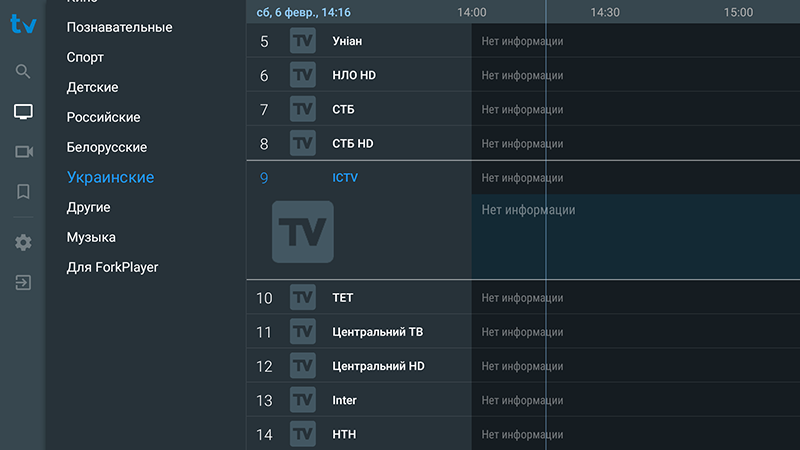The width and height of the screenshot is (800, 450).
Task: Open video camera section in sidebar
Action: [23, 152]
